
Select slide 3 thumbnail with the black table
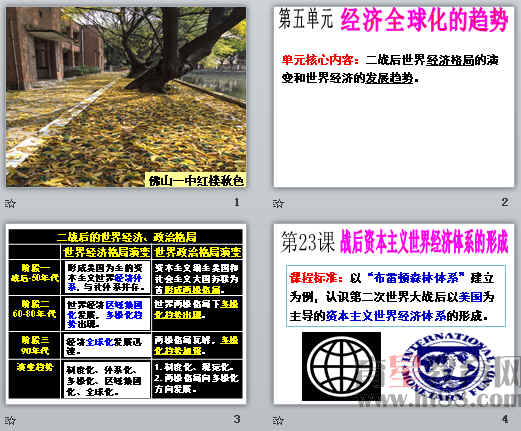click(126, 314)
